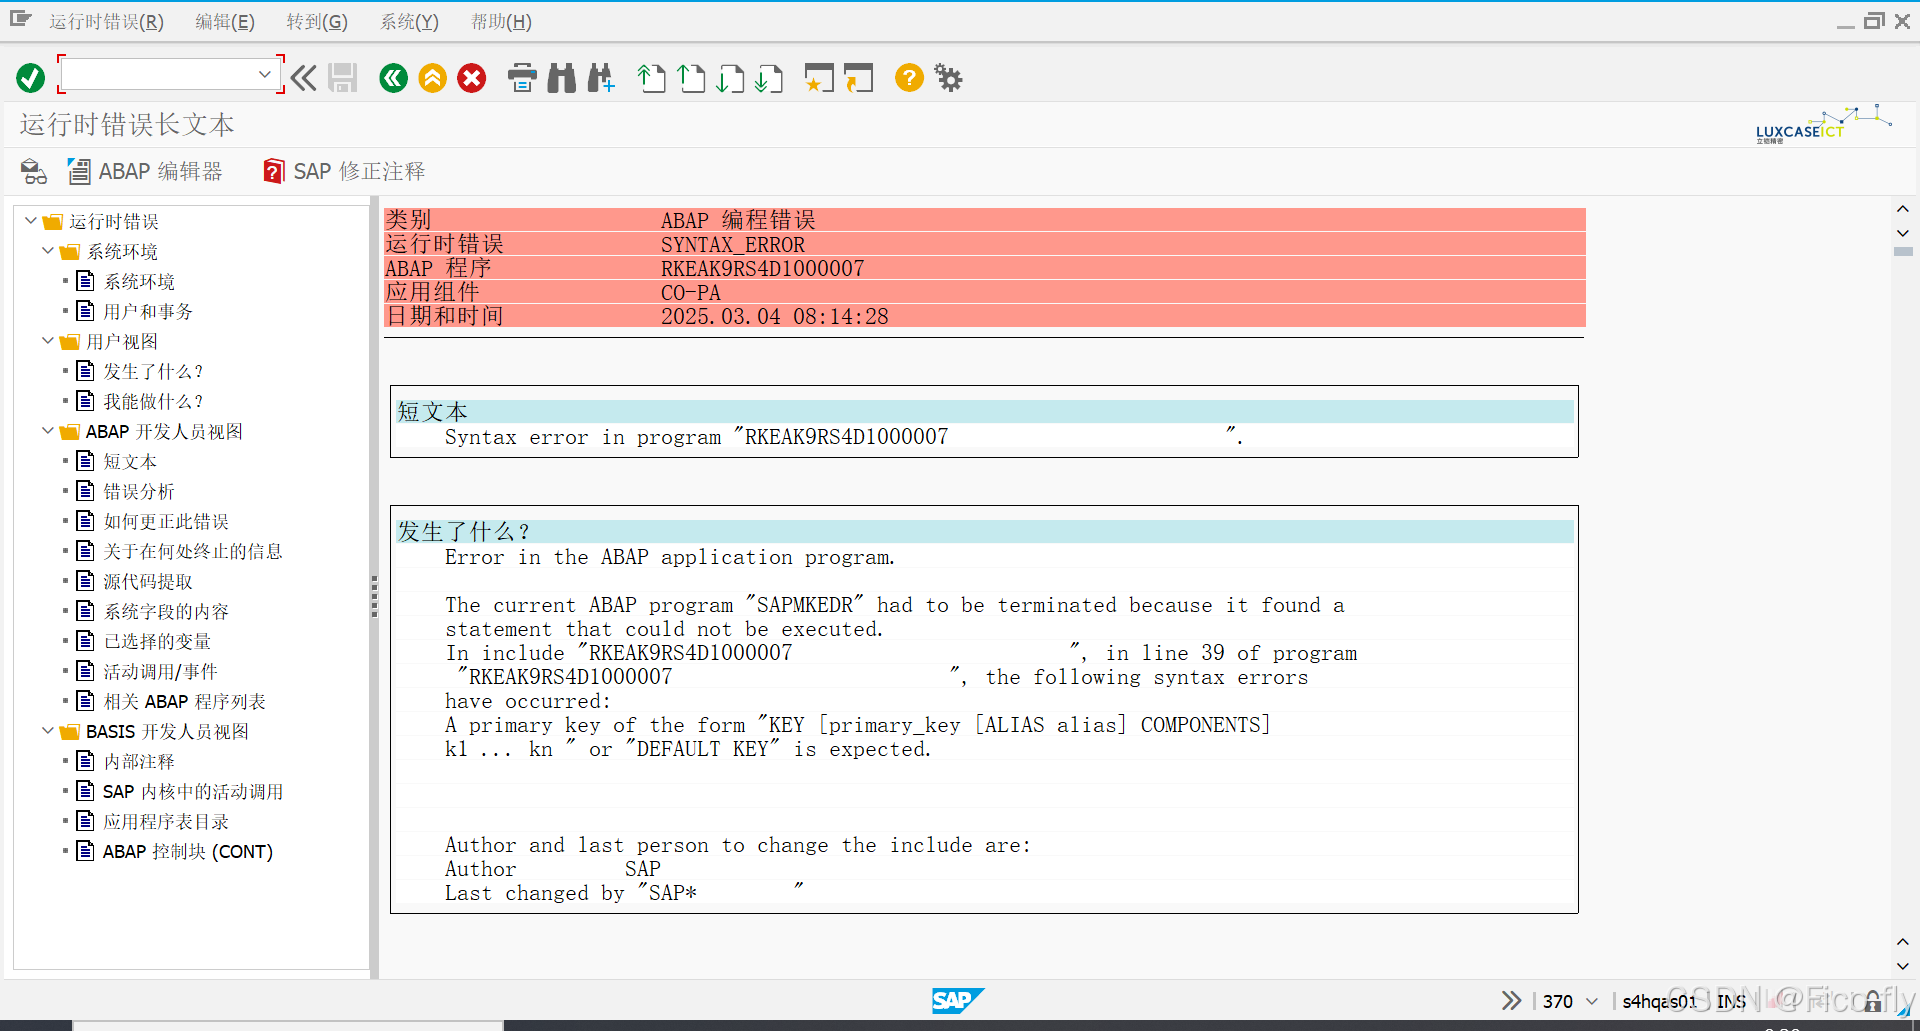Click the Save diskette icon
1920x1031 pixels.
tap(343, 78)
